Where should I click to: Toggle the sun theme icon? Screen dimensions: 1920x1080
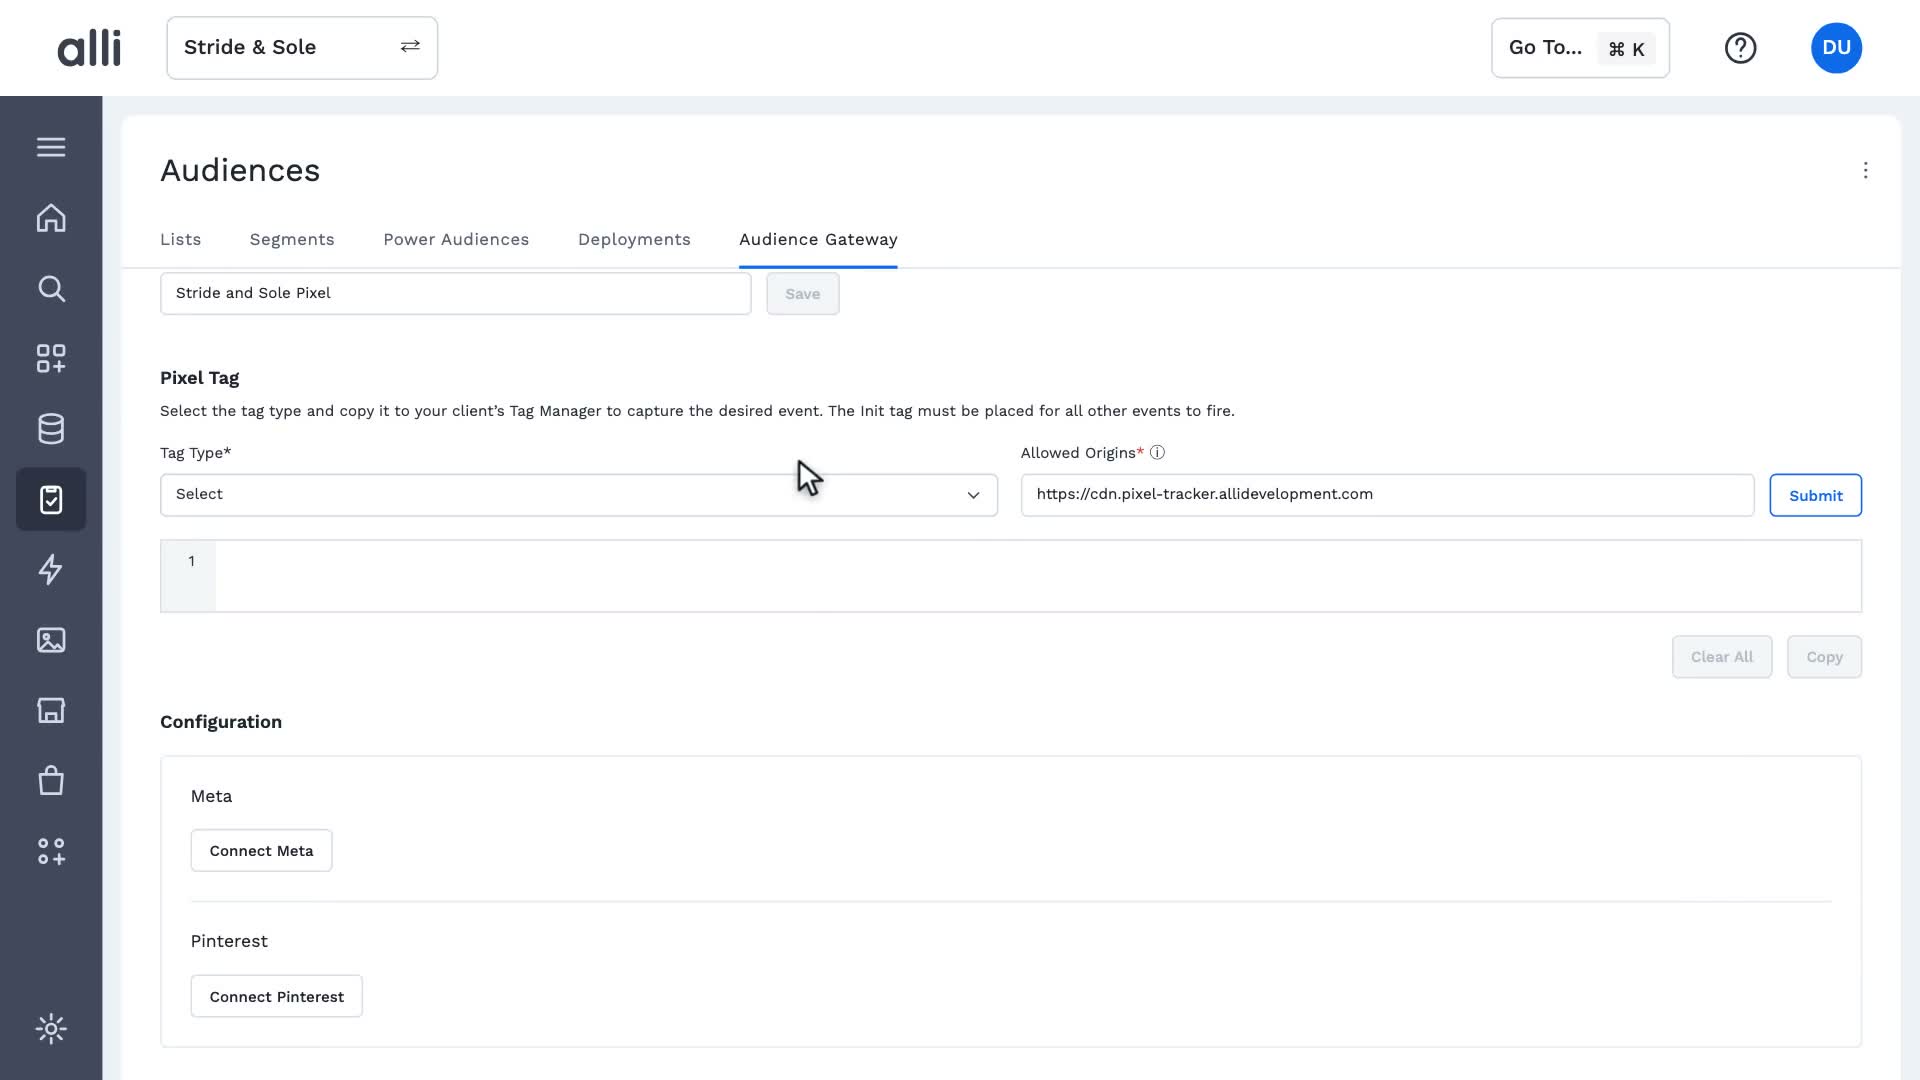pyautogui.click(x=51, y=1029)
